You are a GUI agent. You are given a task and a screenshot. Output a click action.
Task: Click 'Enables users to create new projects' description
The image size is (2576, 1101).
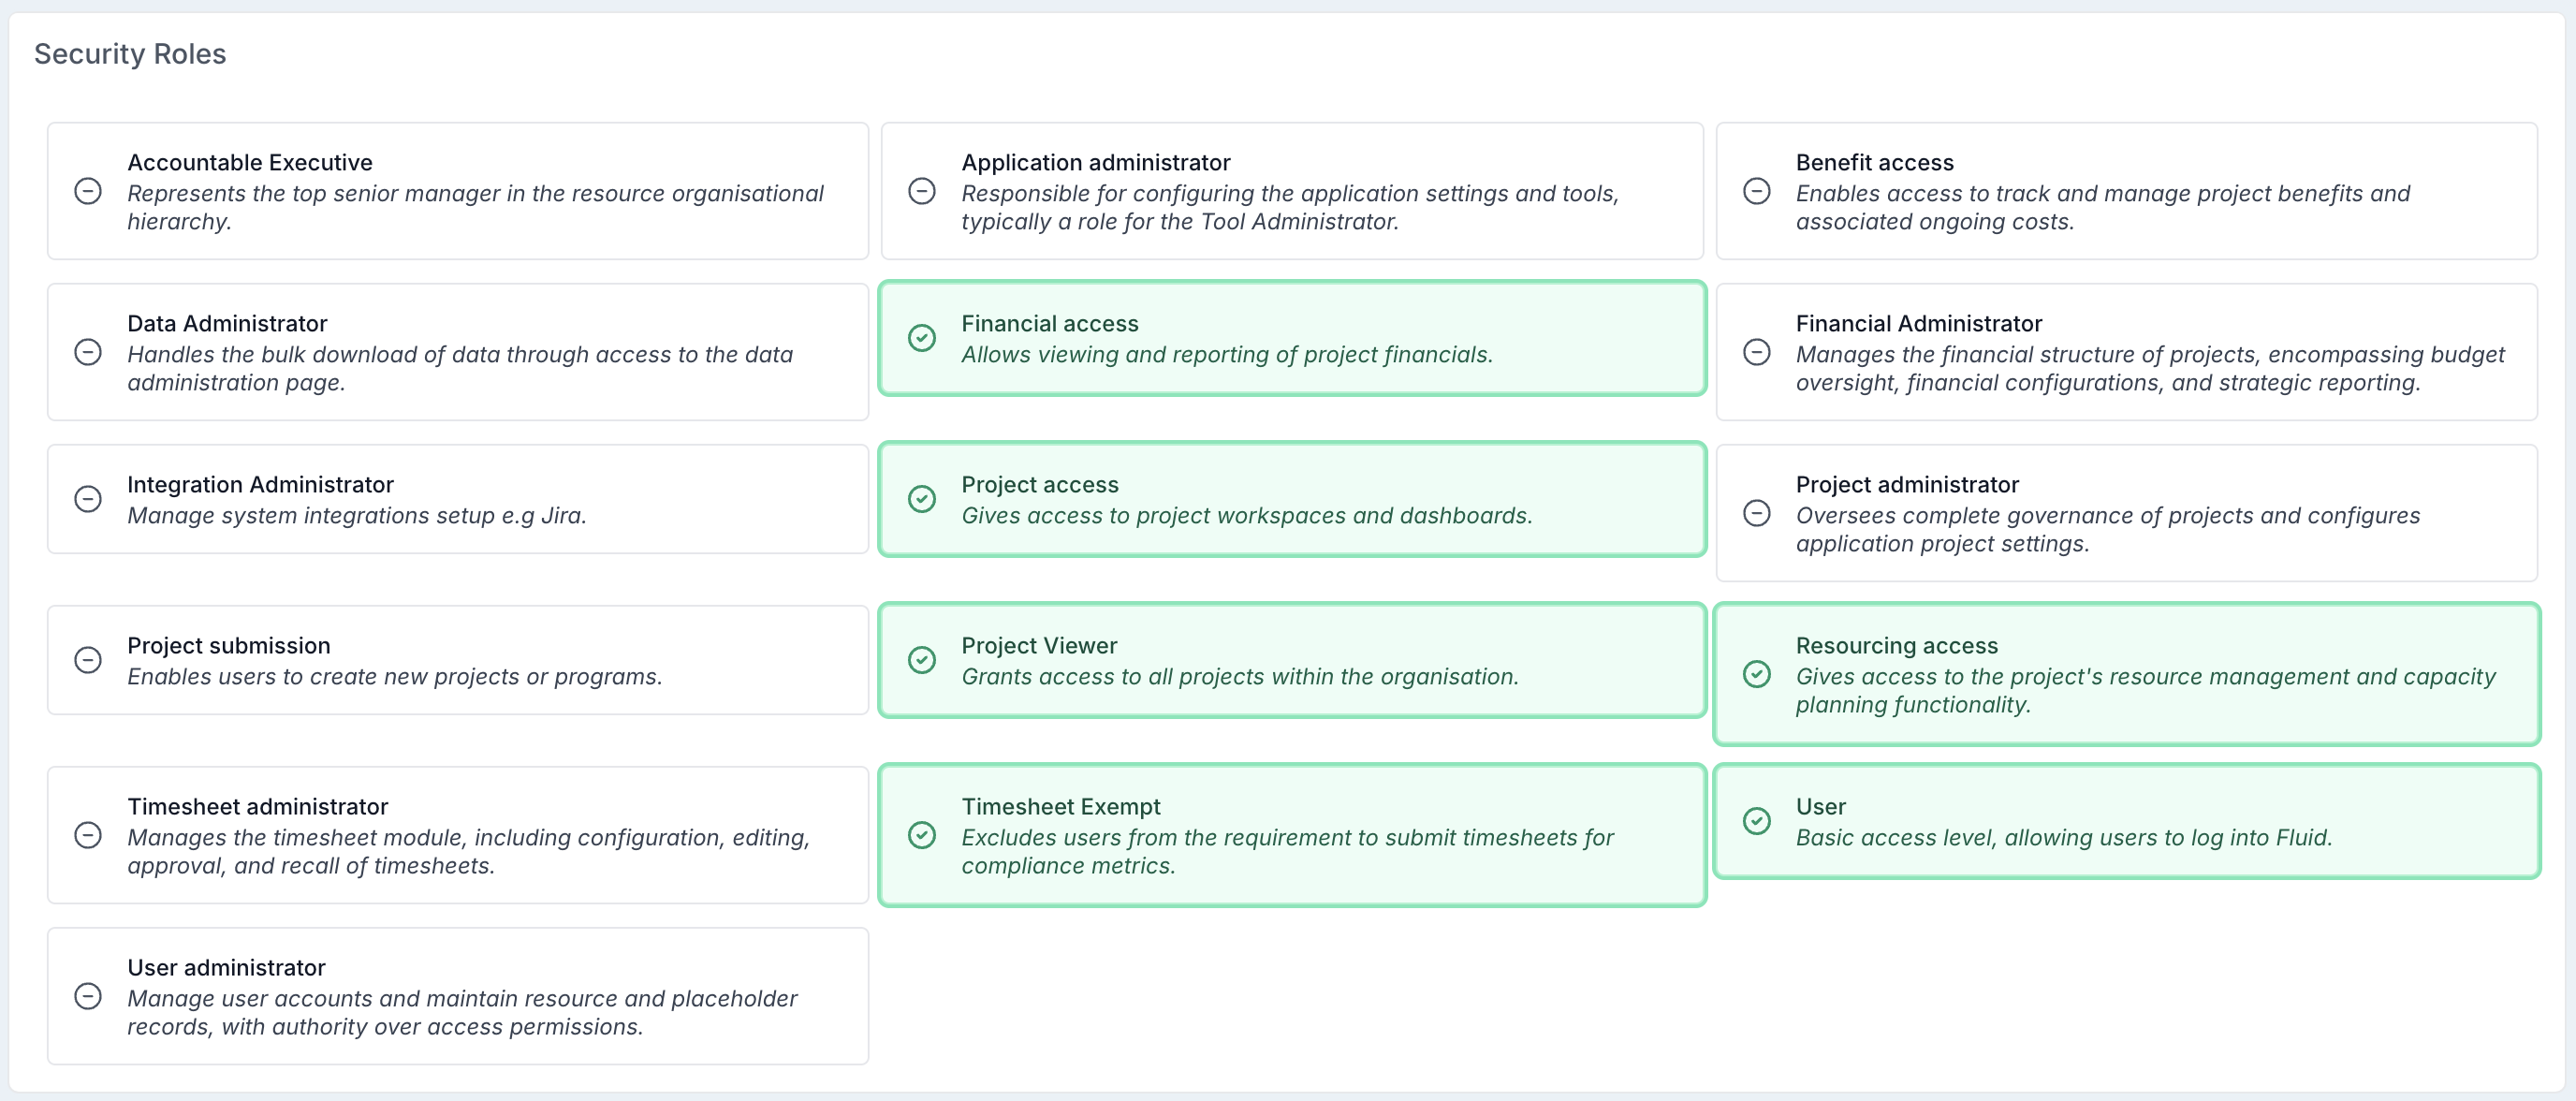[x=395, y=676]
